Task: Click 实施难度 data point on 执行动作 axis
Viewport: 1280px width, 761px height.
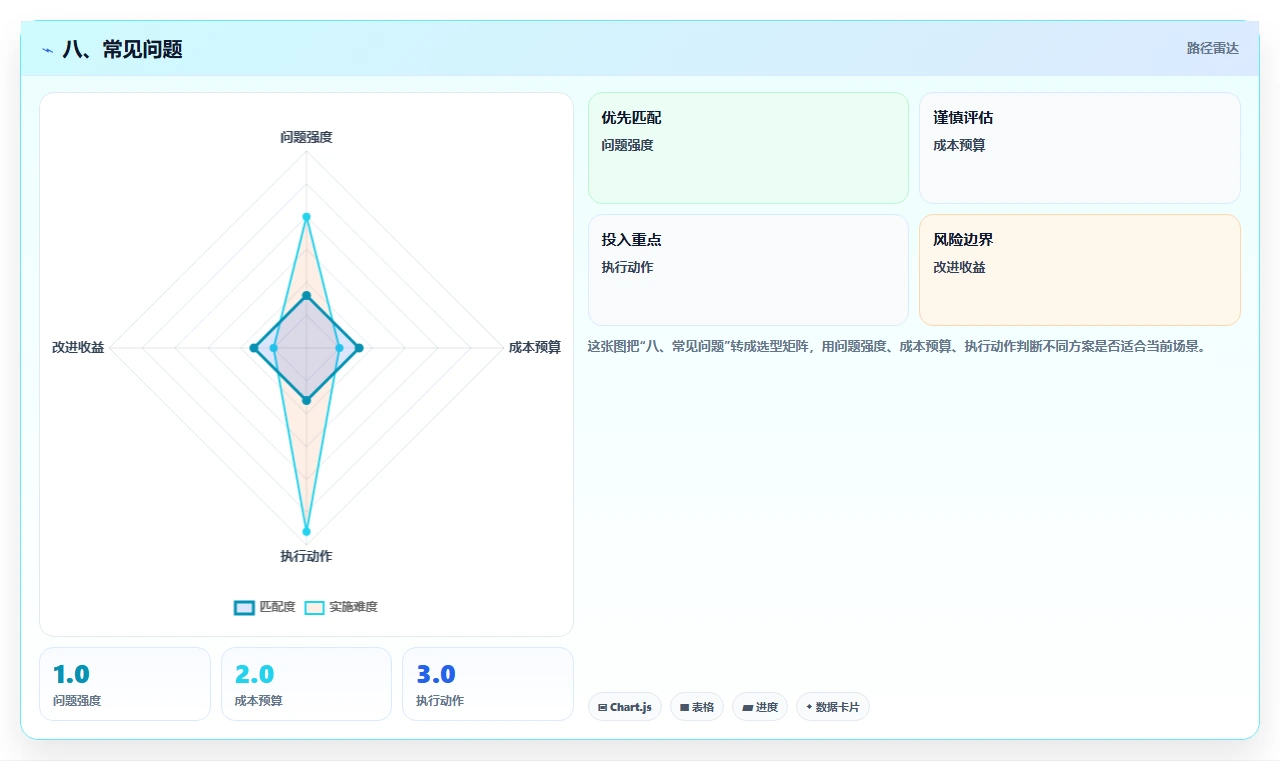Action: (306, 531)
